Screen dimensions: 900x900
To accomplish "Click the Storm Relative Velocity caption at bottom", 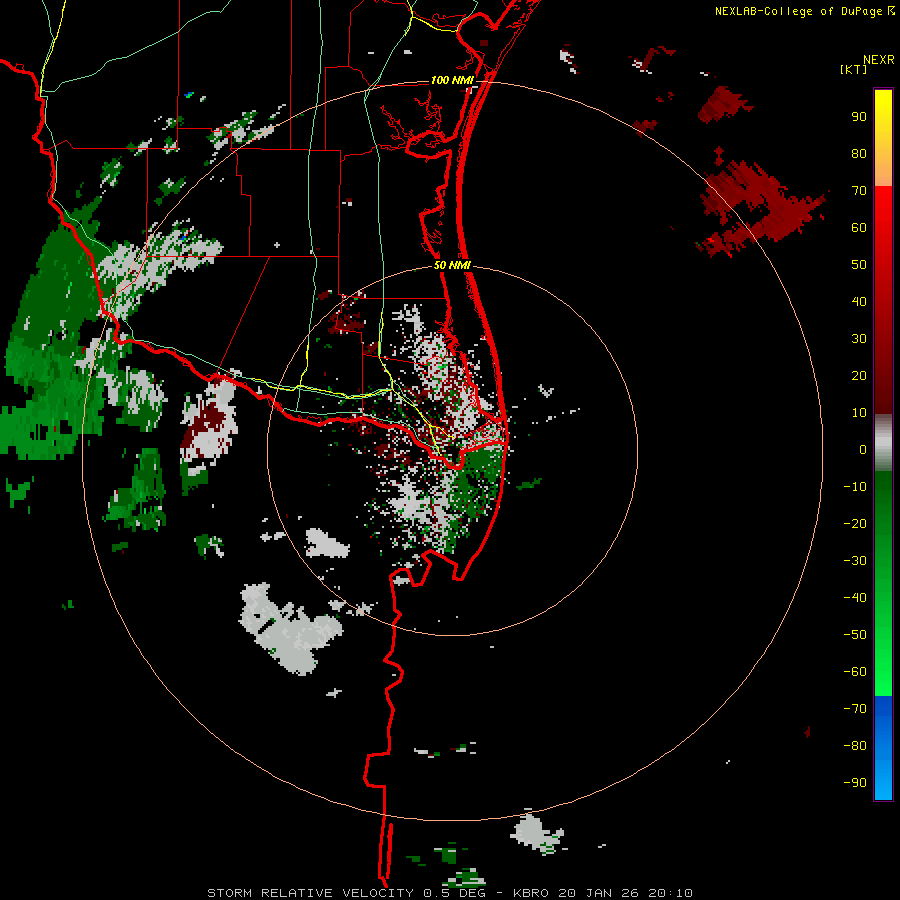I will click(449, 893).
